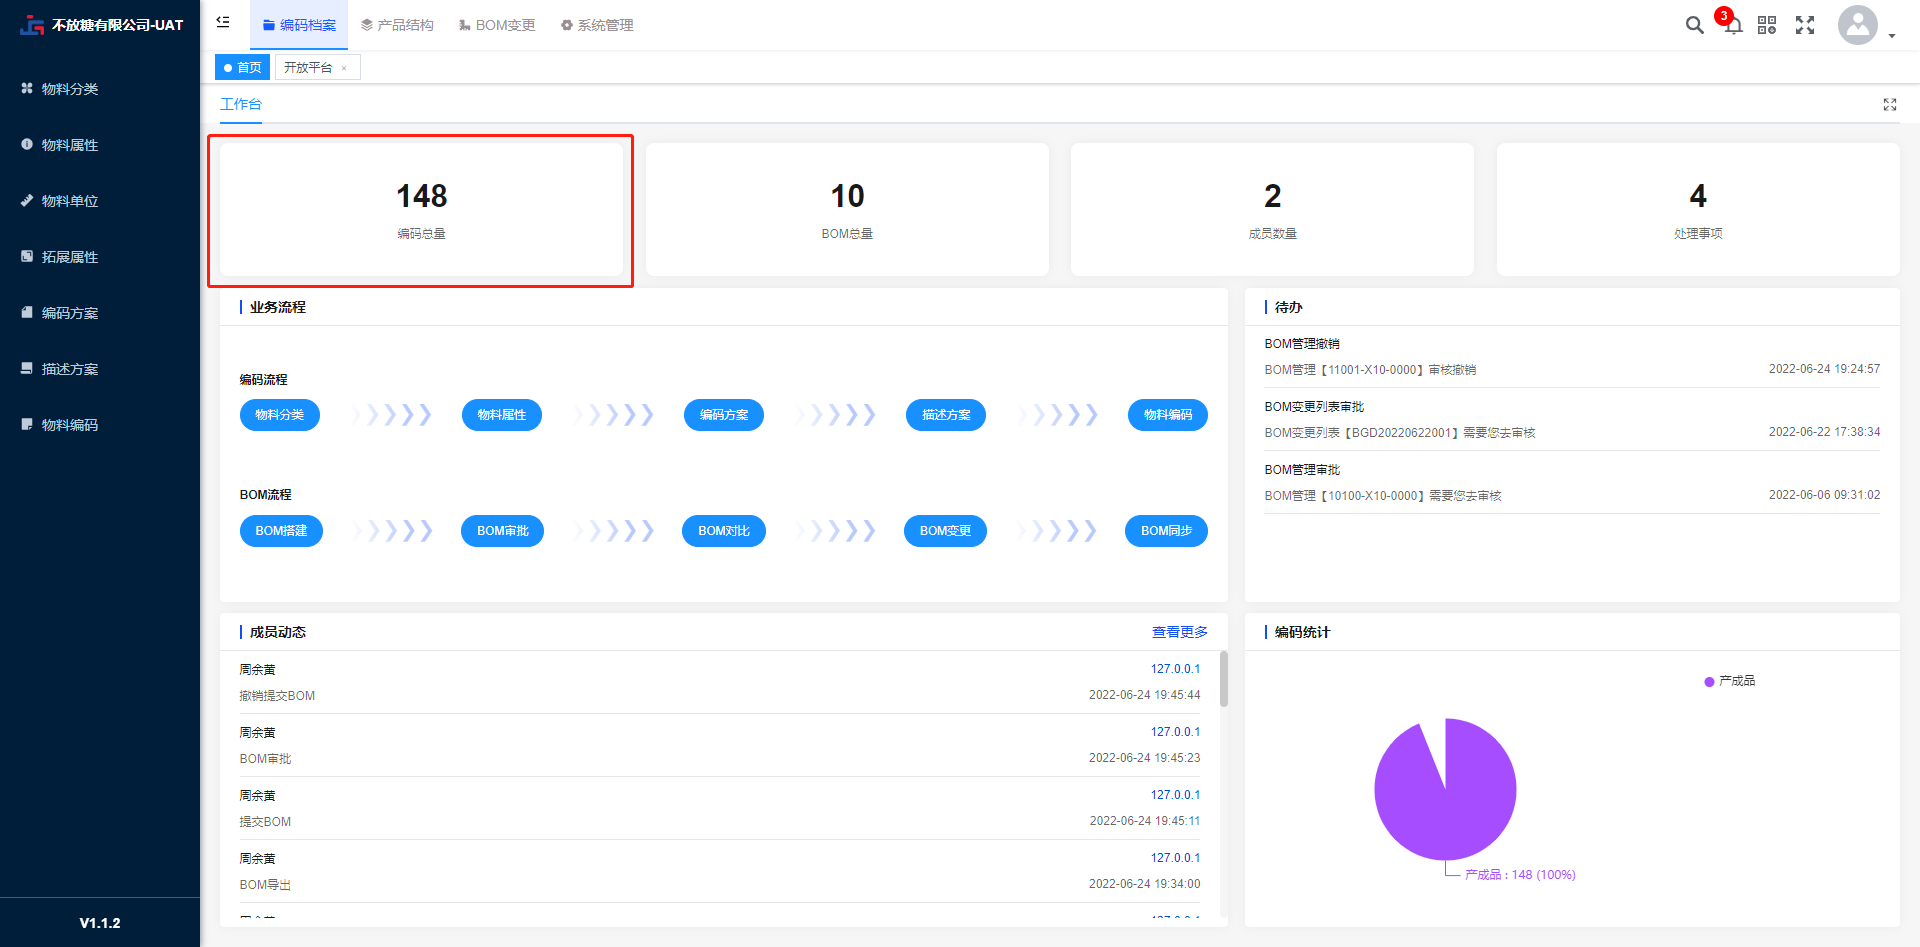
Task: Click the 描述方案 flow button
Action: click(946, 415)
